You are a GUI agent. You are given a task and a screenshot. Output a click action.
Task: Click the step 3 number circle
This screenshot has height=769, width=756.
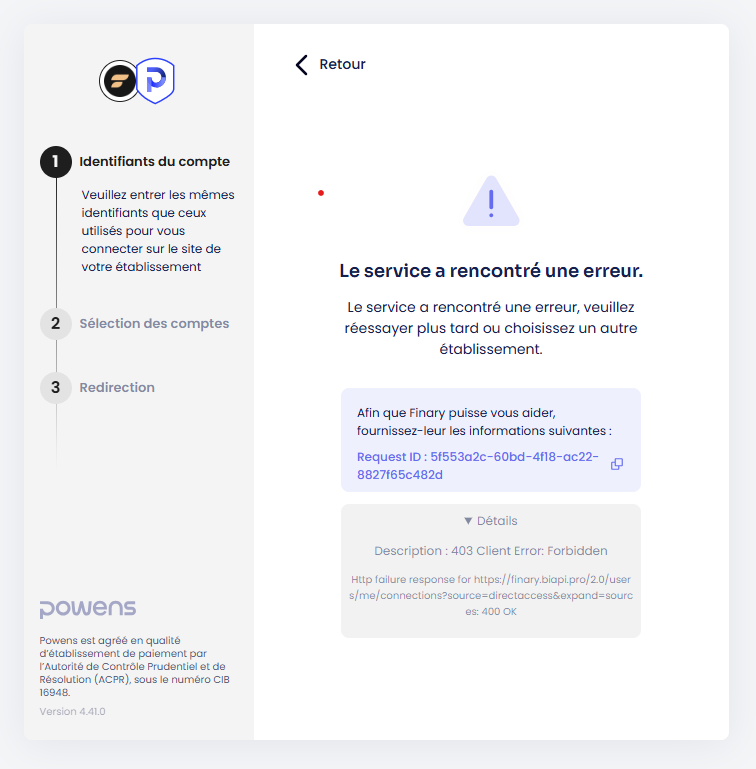coord(56,387)
